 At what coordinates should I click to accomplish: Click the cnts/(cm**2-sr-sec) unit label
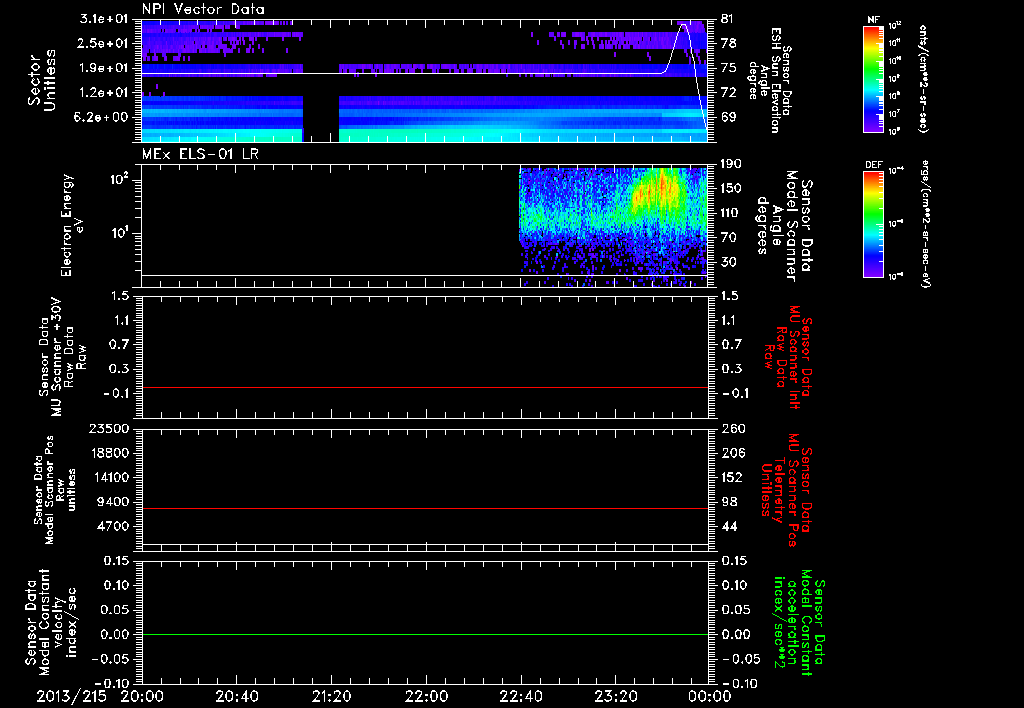(x=922, y=78)
